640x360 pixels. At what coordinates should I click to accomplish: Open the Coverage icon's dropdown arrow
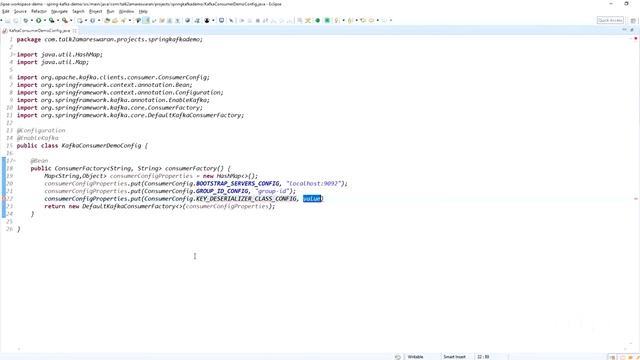[x=58, y=20]
